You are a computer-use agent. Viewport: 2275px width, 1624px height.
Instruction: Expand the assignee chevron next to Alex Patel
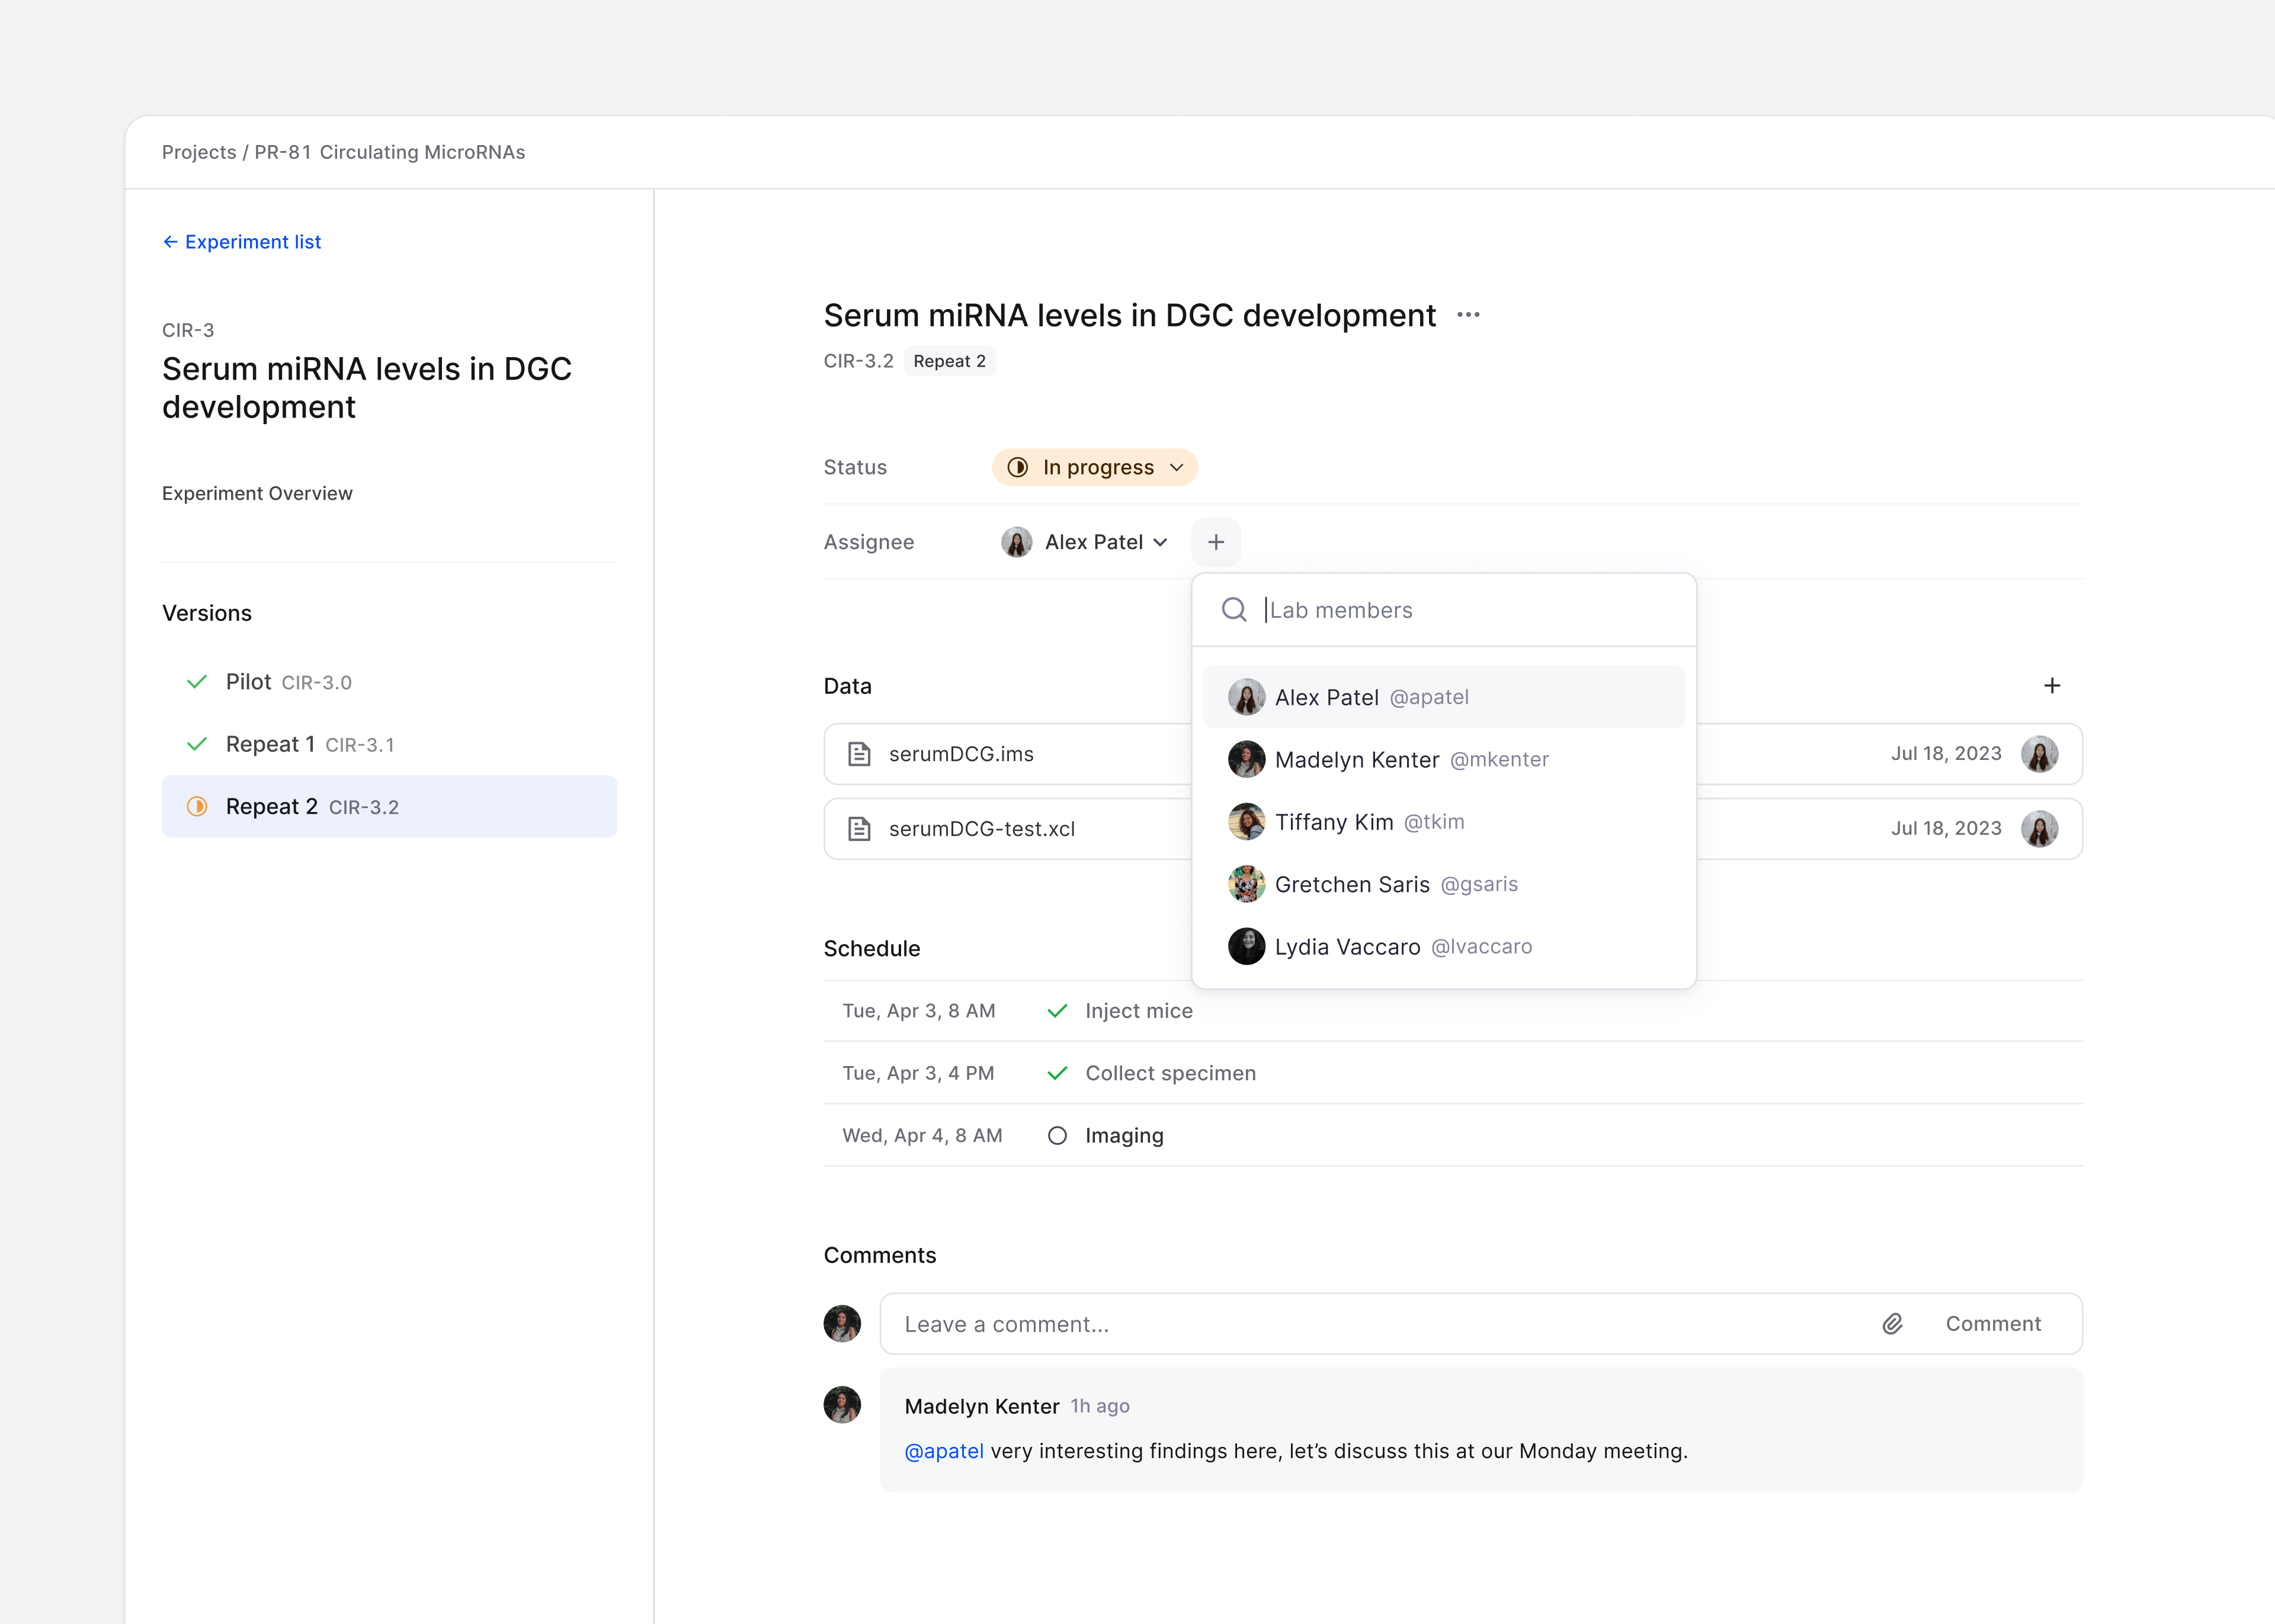tap(1160, 542)
